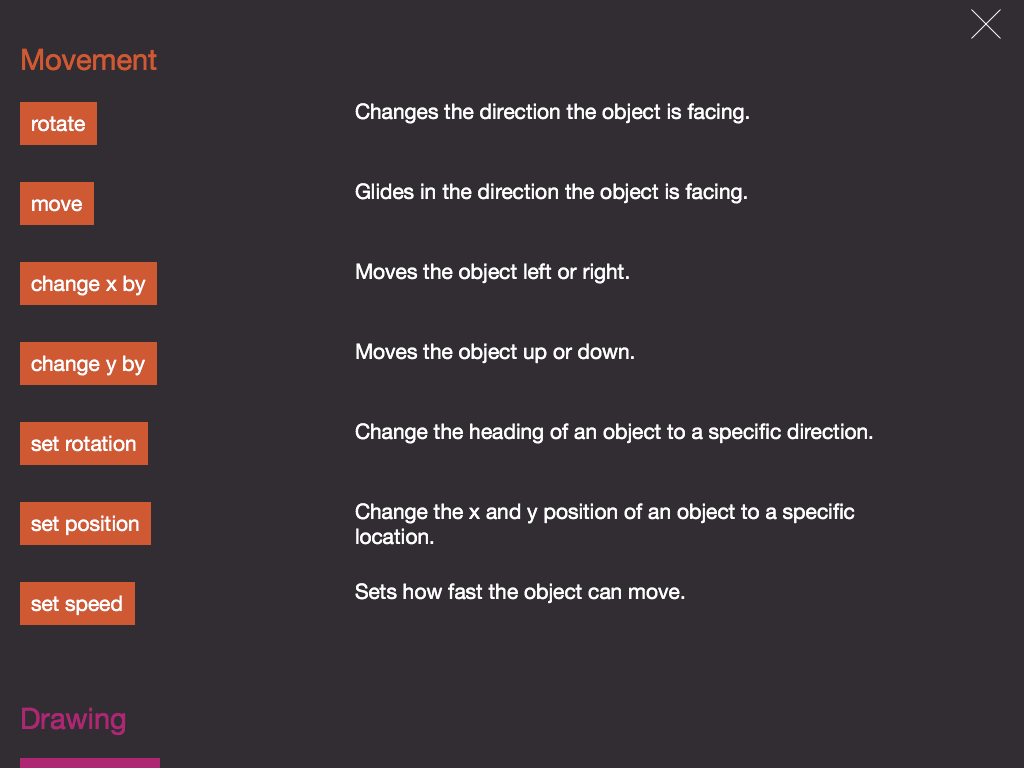Click the rotate description about facing direction

(552, 112)
